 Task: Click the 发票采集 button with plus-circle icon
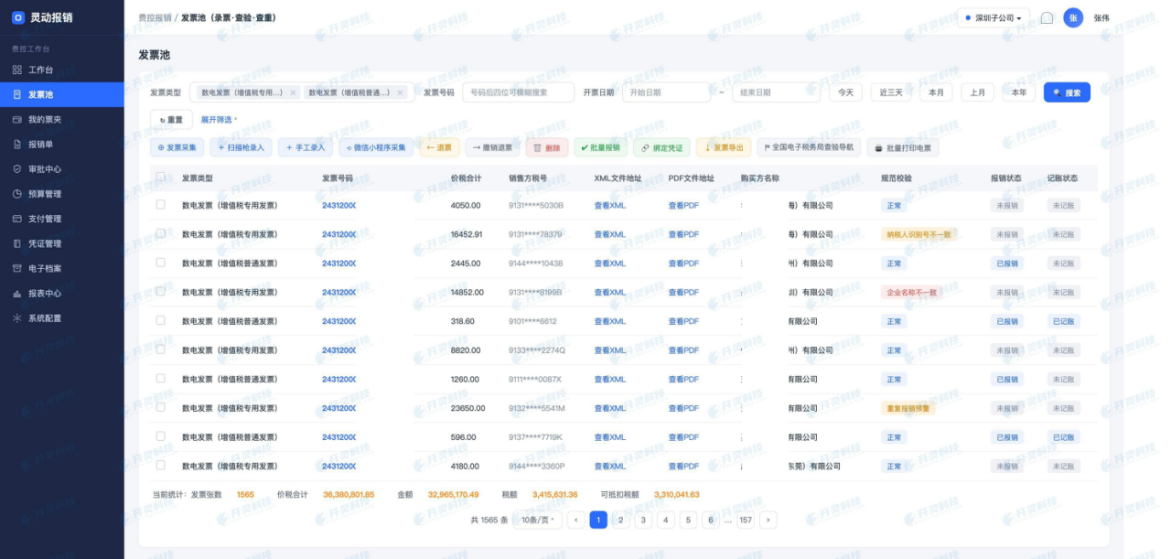click(x=177, y=148)
